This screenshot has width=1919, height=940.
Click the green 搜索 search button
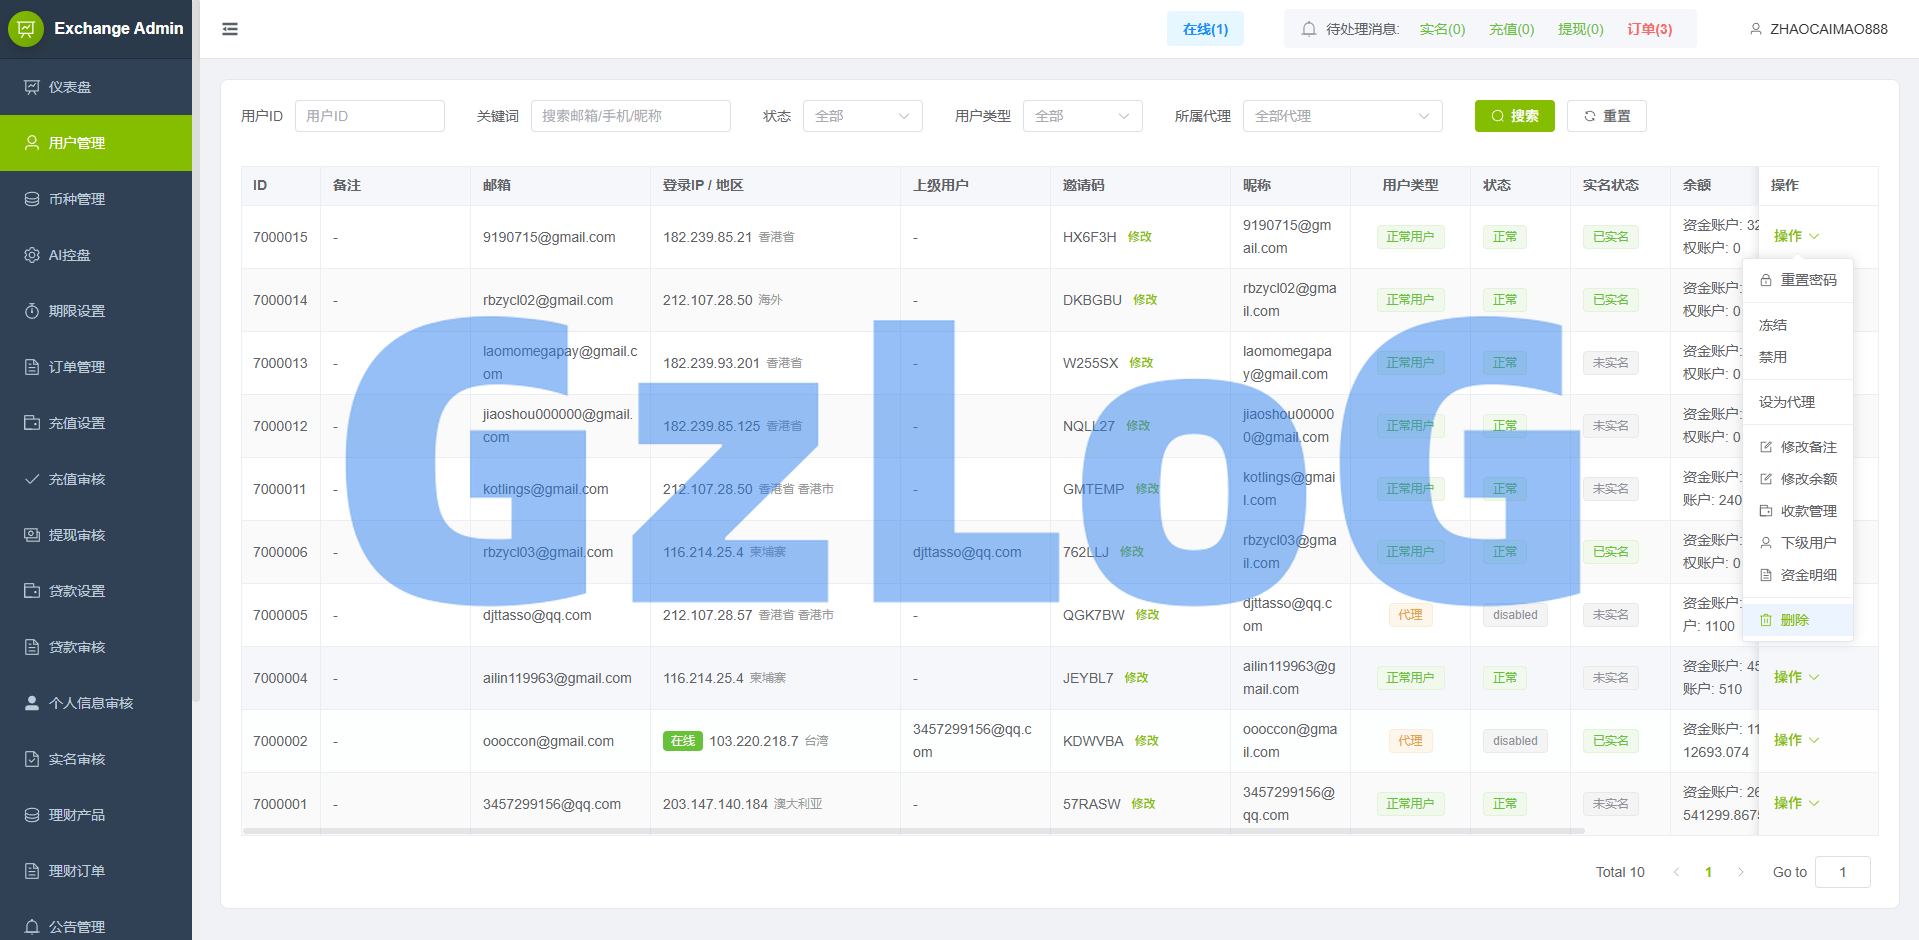[x=1514, y=116]
